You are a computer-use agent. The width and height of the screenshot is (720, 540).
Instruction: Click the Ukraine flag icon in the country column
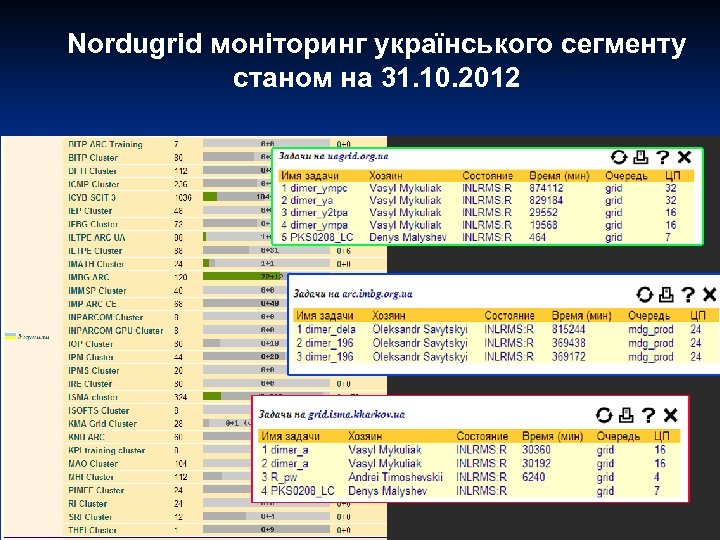click(x=10, y=337)
